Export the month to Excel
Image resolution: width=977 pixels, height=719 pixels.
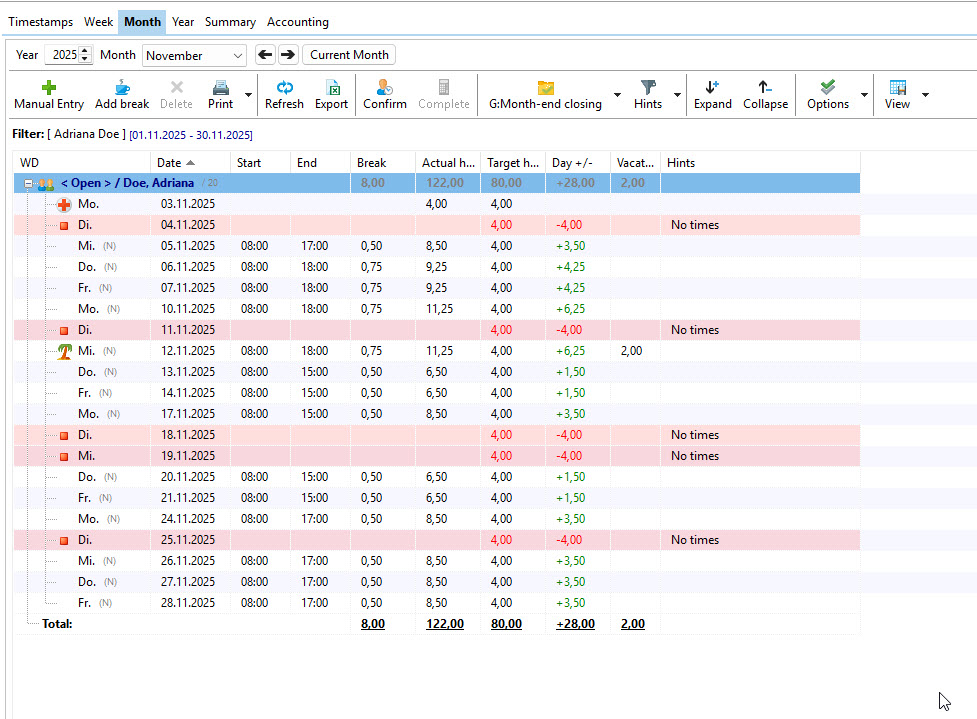point(331,88)
